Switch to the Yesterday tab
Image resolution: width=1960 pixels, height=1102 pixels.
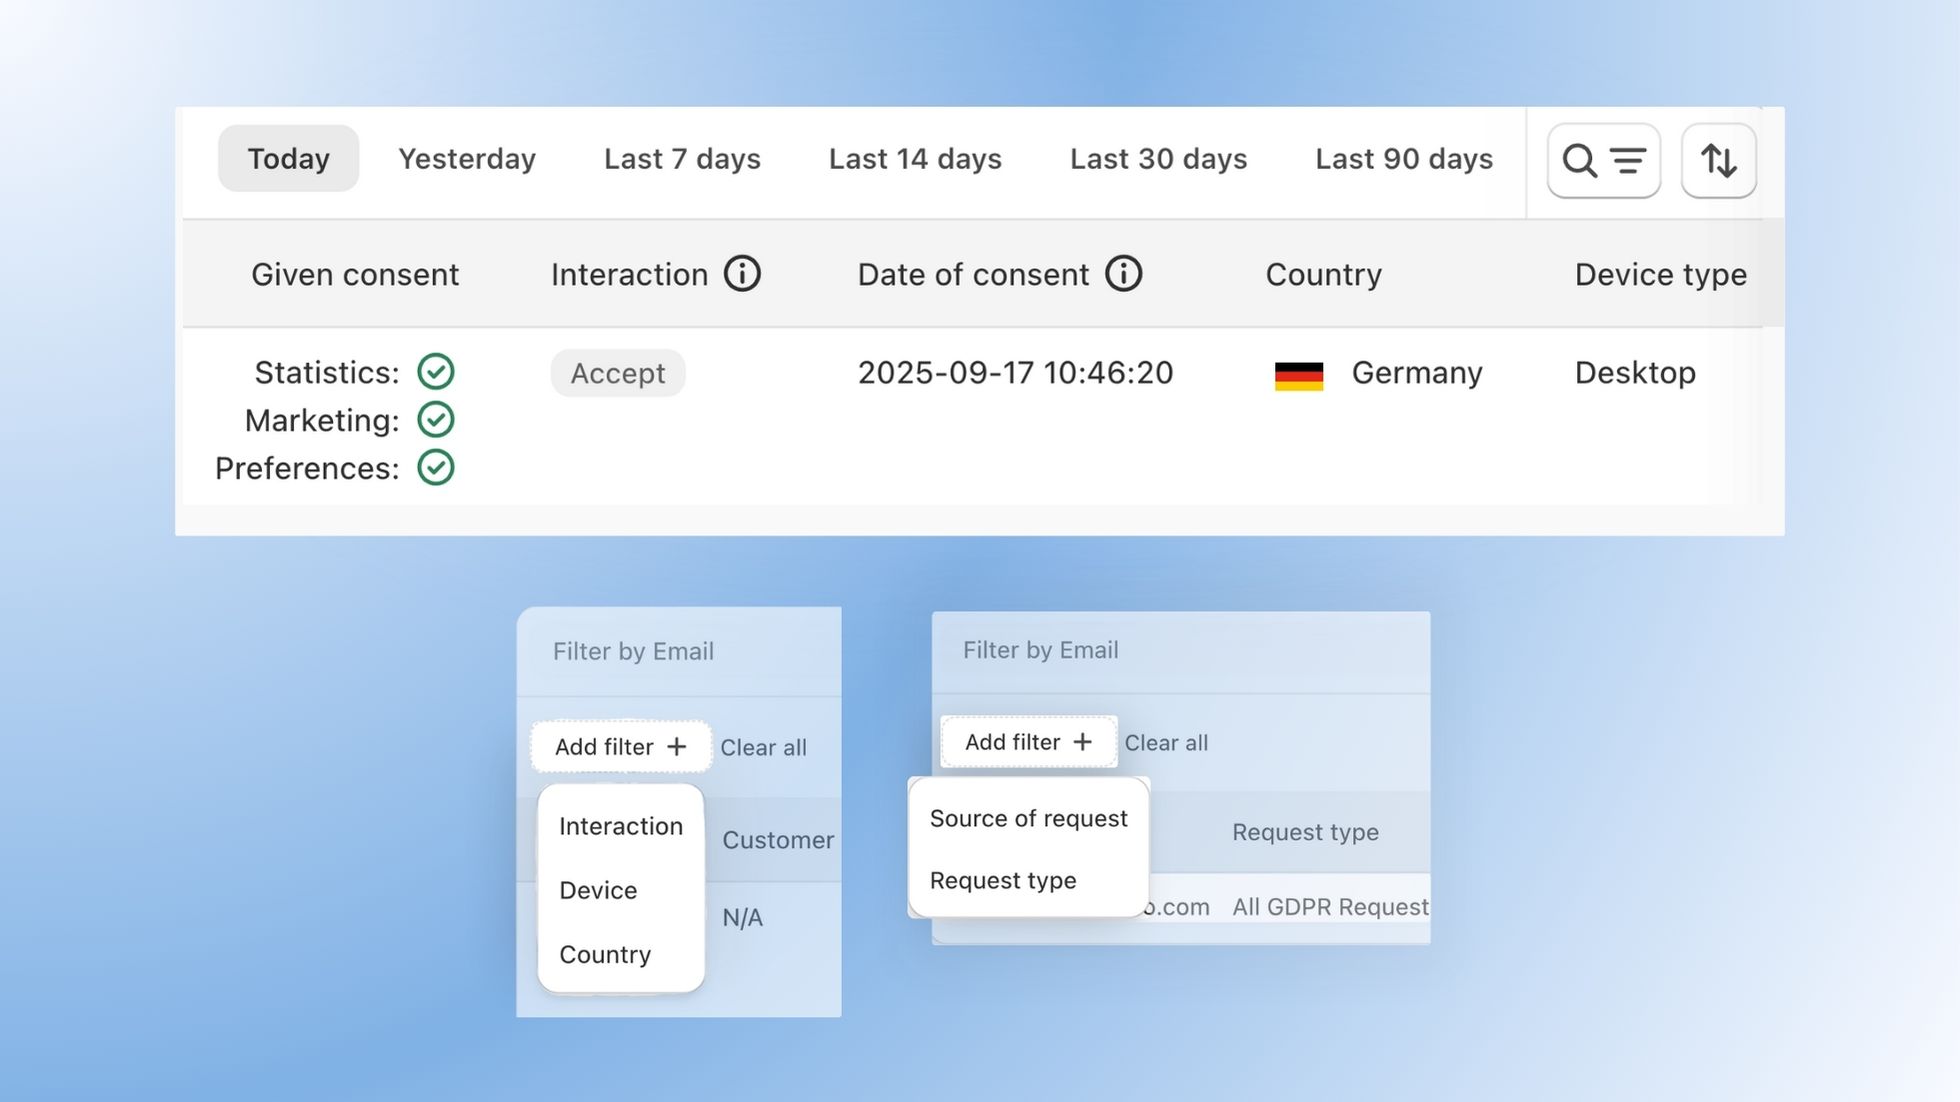pos(466,158)
